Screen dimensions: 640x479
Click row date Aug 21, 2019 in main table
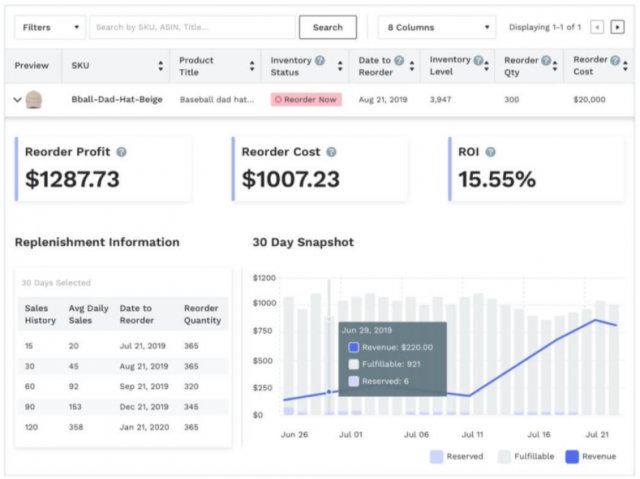[x=383, y=100]
